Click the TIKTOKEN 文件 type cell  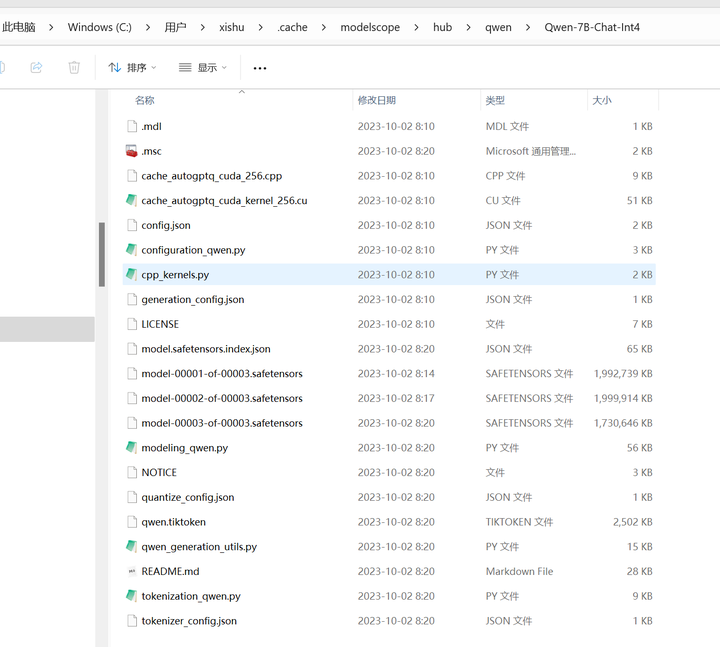[519, 522]
